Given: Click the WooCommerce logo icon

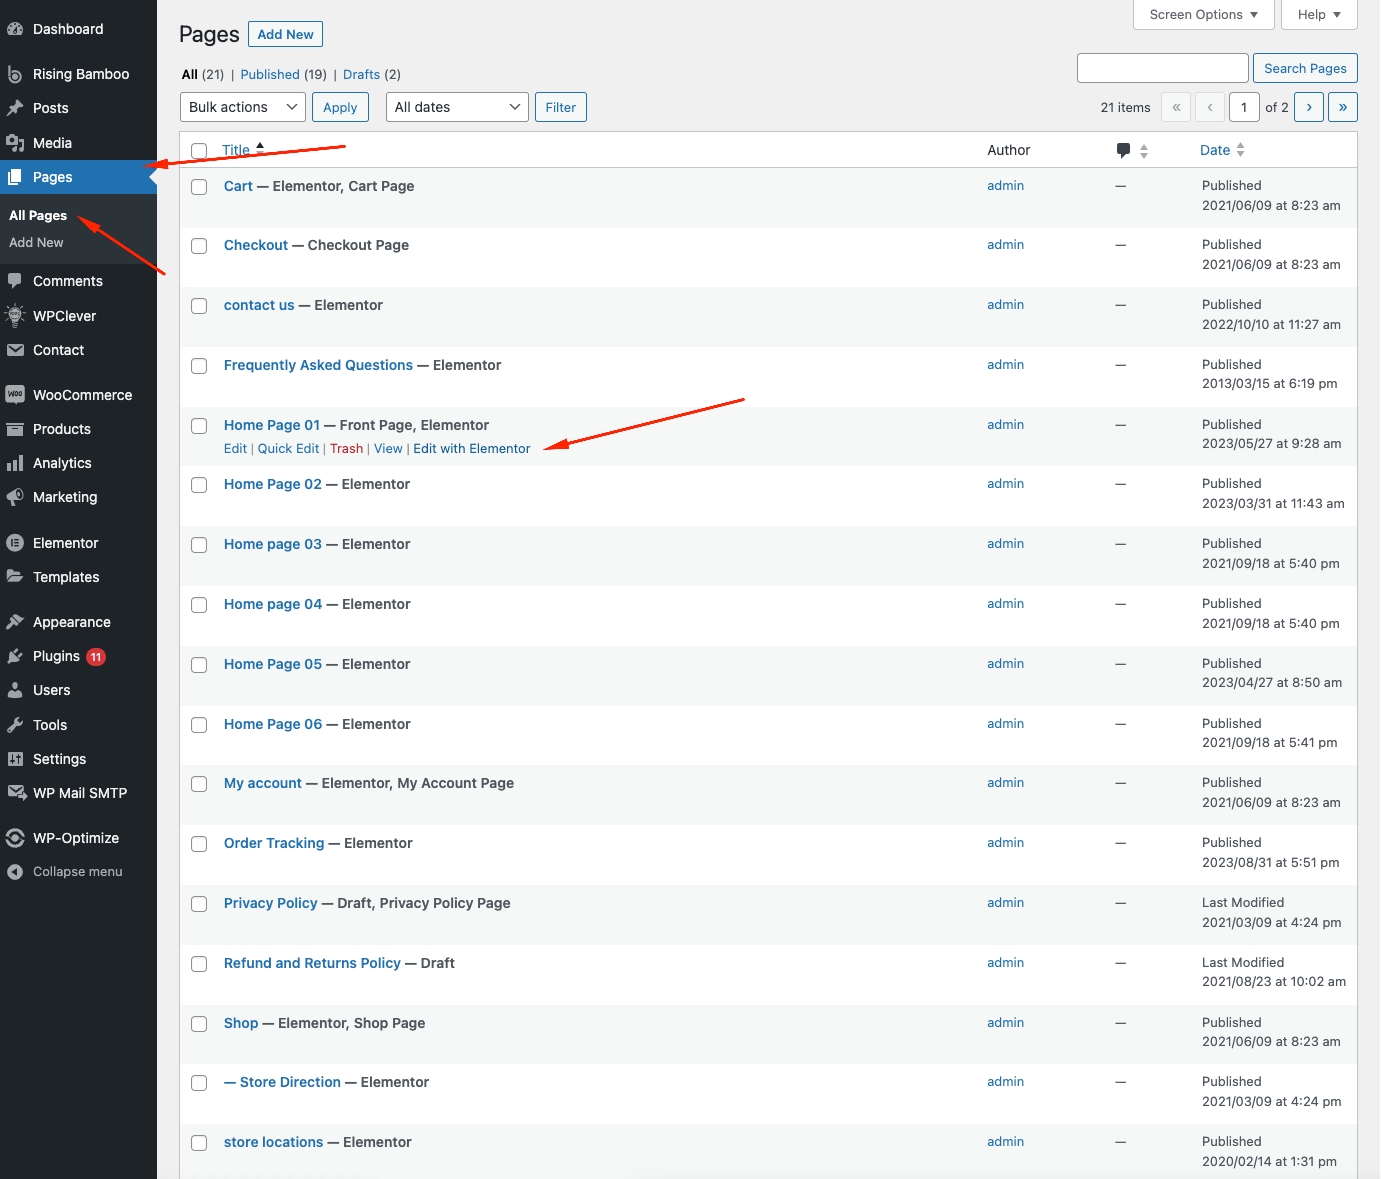Looking at the screenshot, I should [15, 395].
